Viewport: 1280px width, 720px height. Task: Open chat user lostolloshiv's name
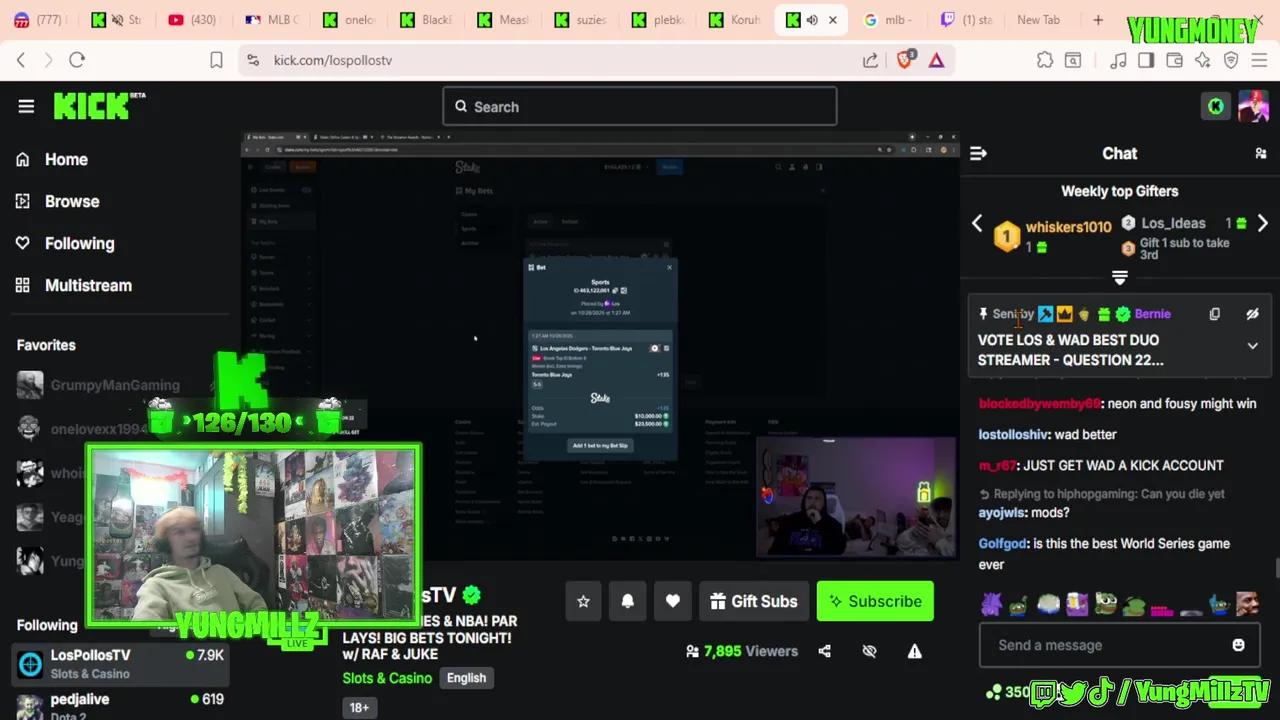[x=1013, y=434]
